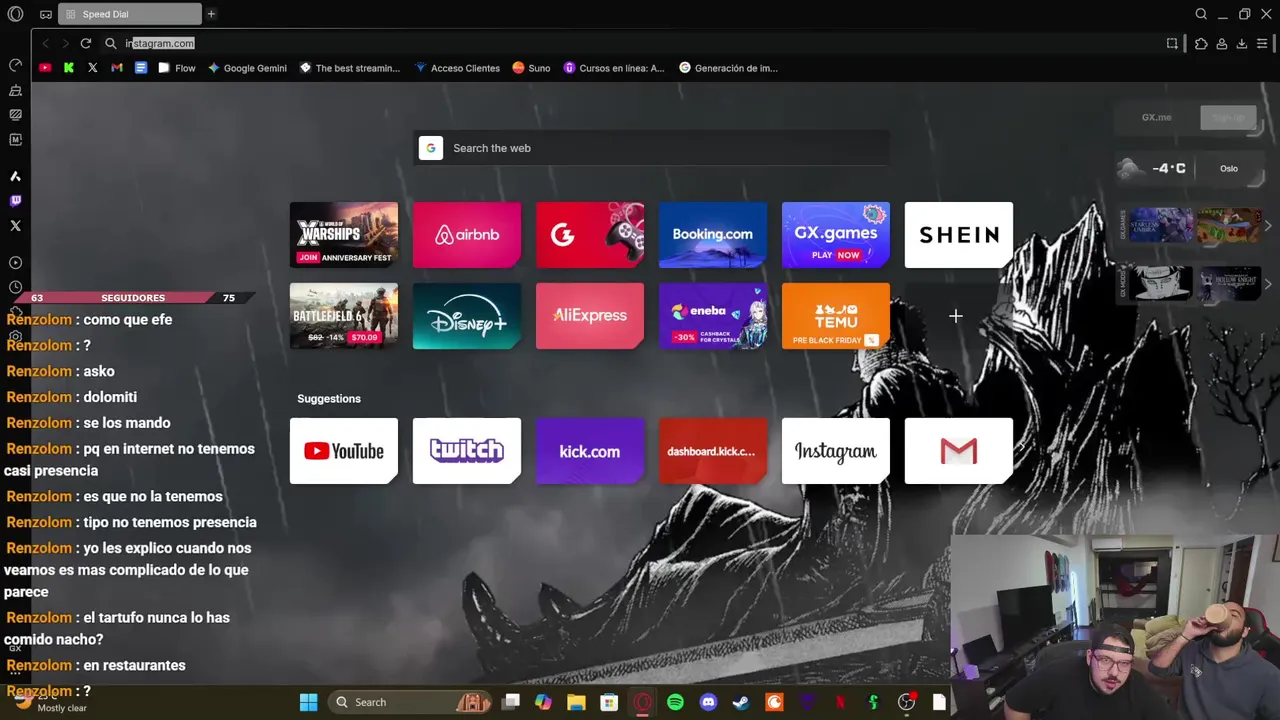Open the YouTube suggestion tile
The width and height of the screenshot is (1280, 720).
click(344, 451)
